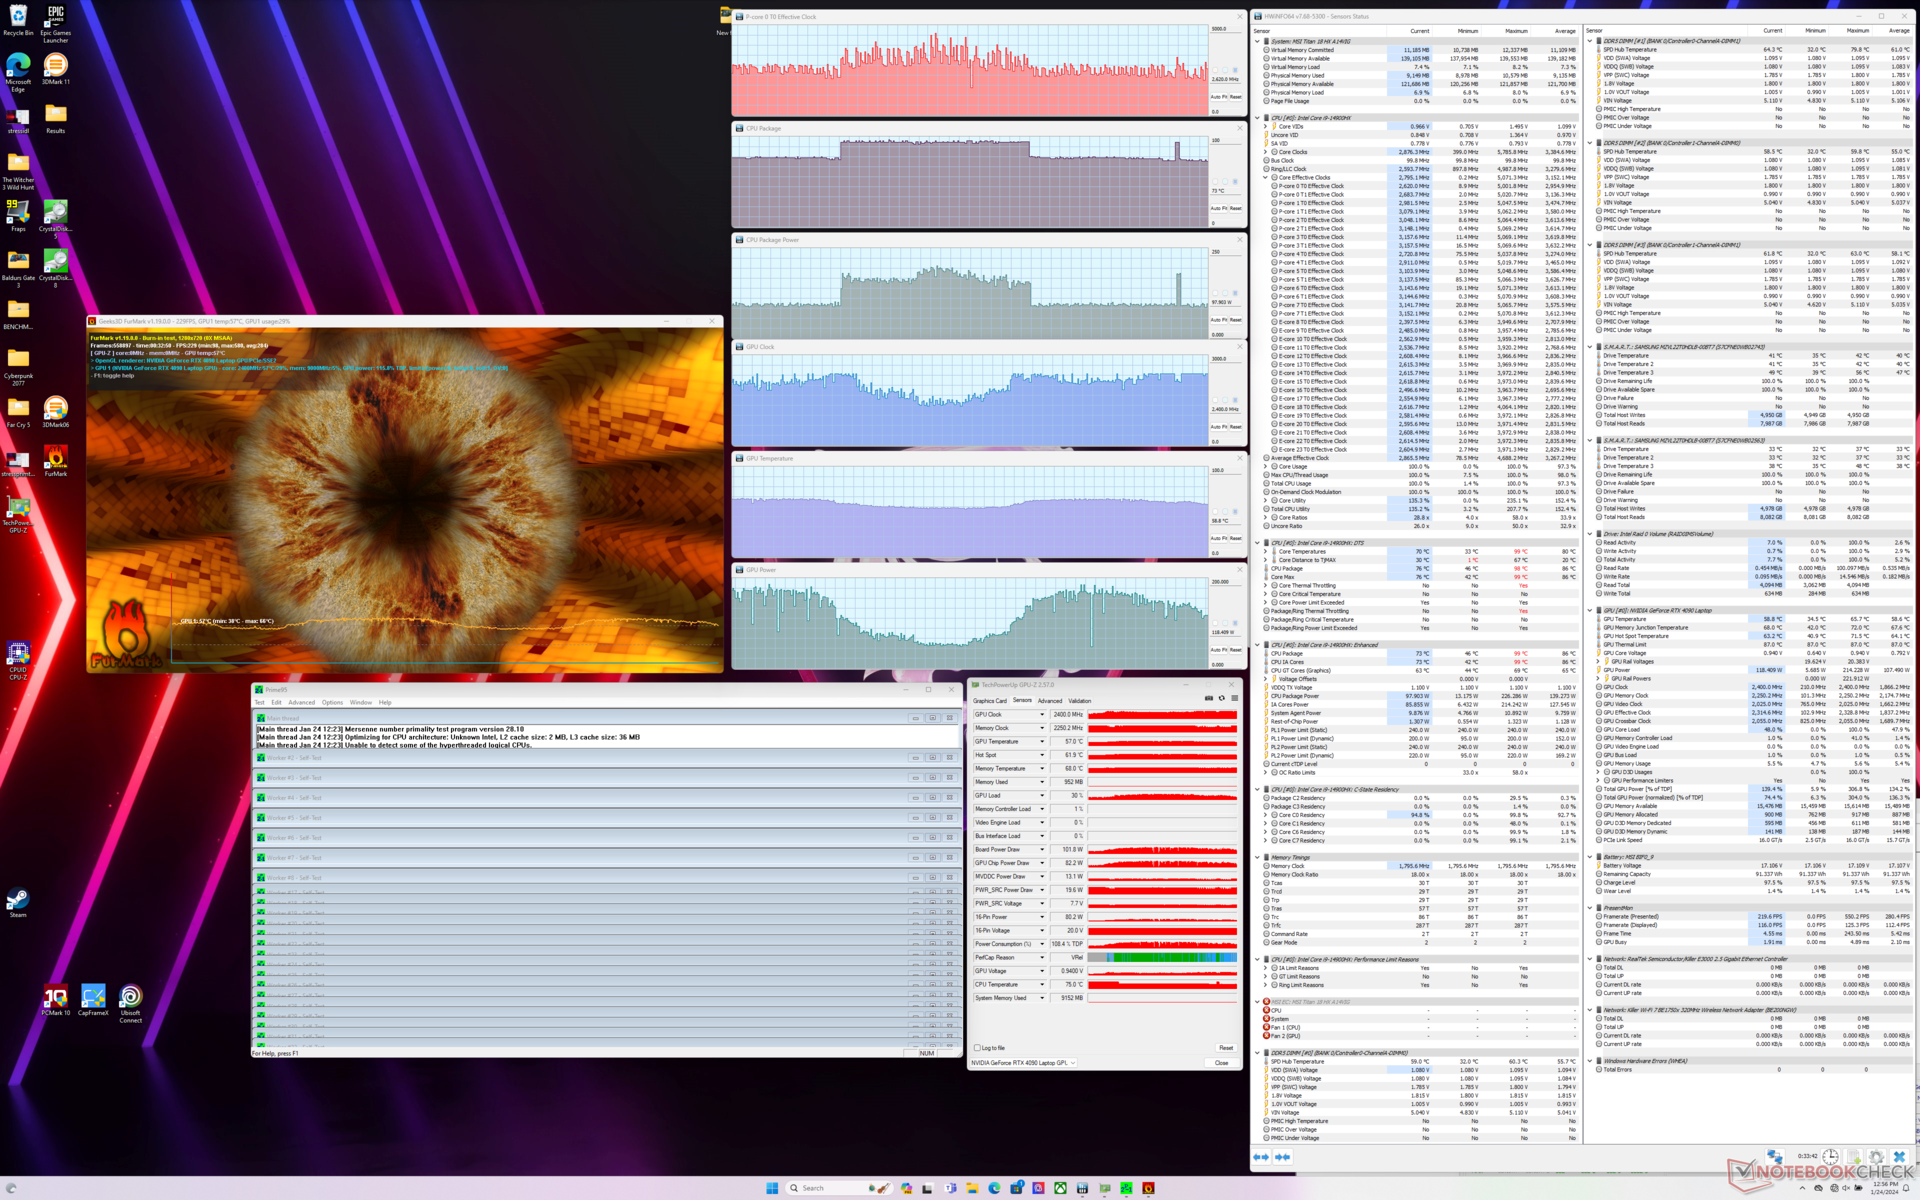Click the GPU-Z Reset button
The height and width of the screenshot is (1200, 1920).
[1225, 1048]
